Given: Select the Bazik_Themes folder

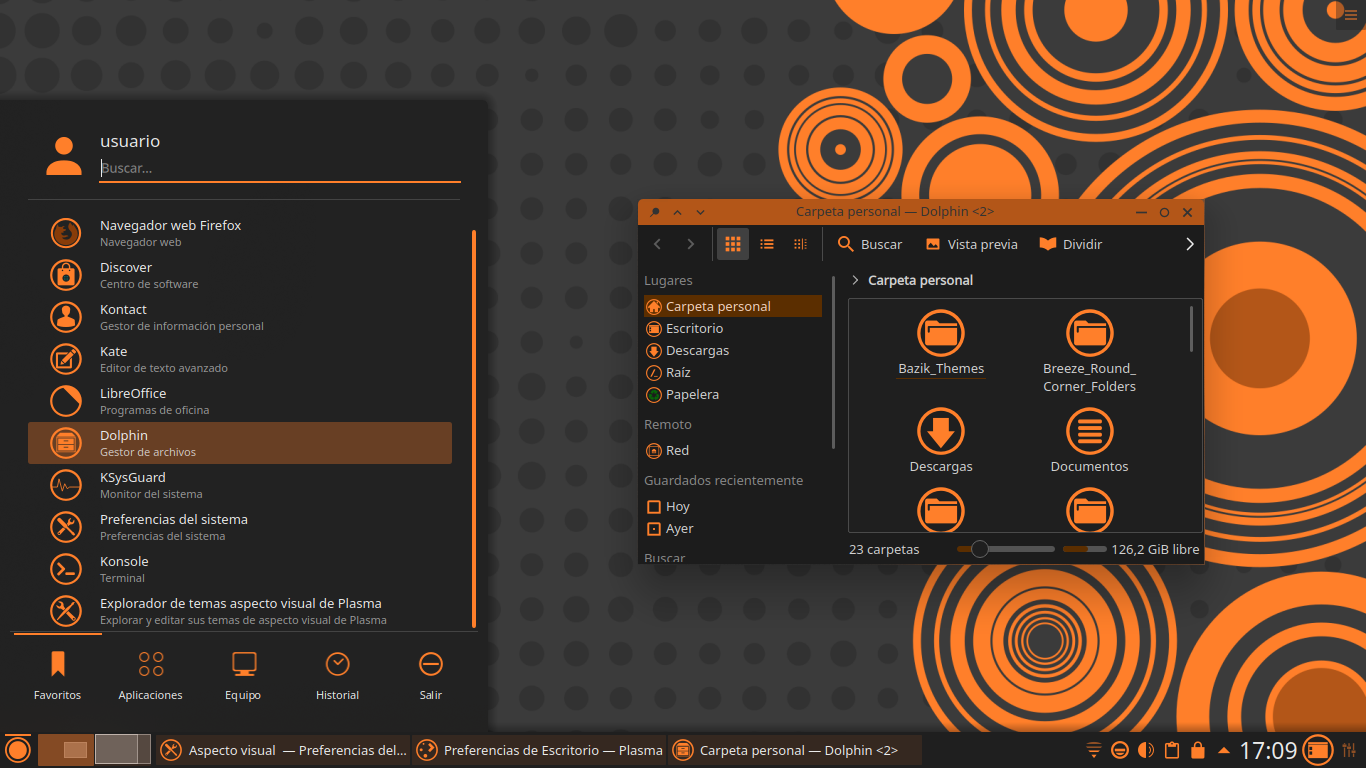Looking at the screenshot, I should point(941,344).
